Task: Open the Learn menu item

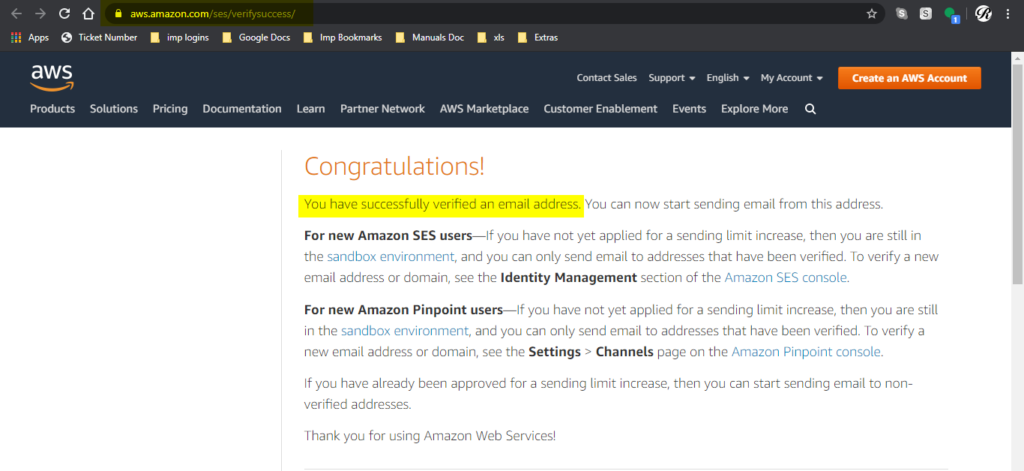Action: pos(311,109)
